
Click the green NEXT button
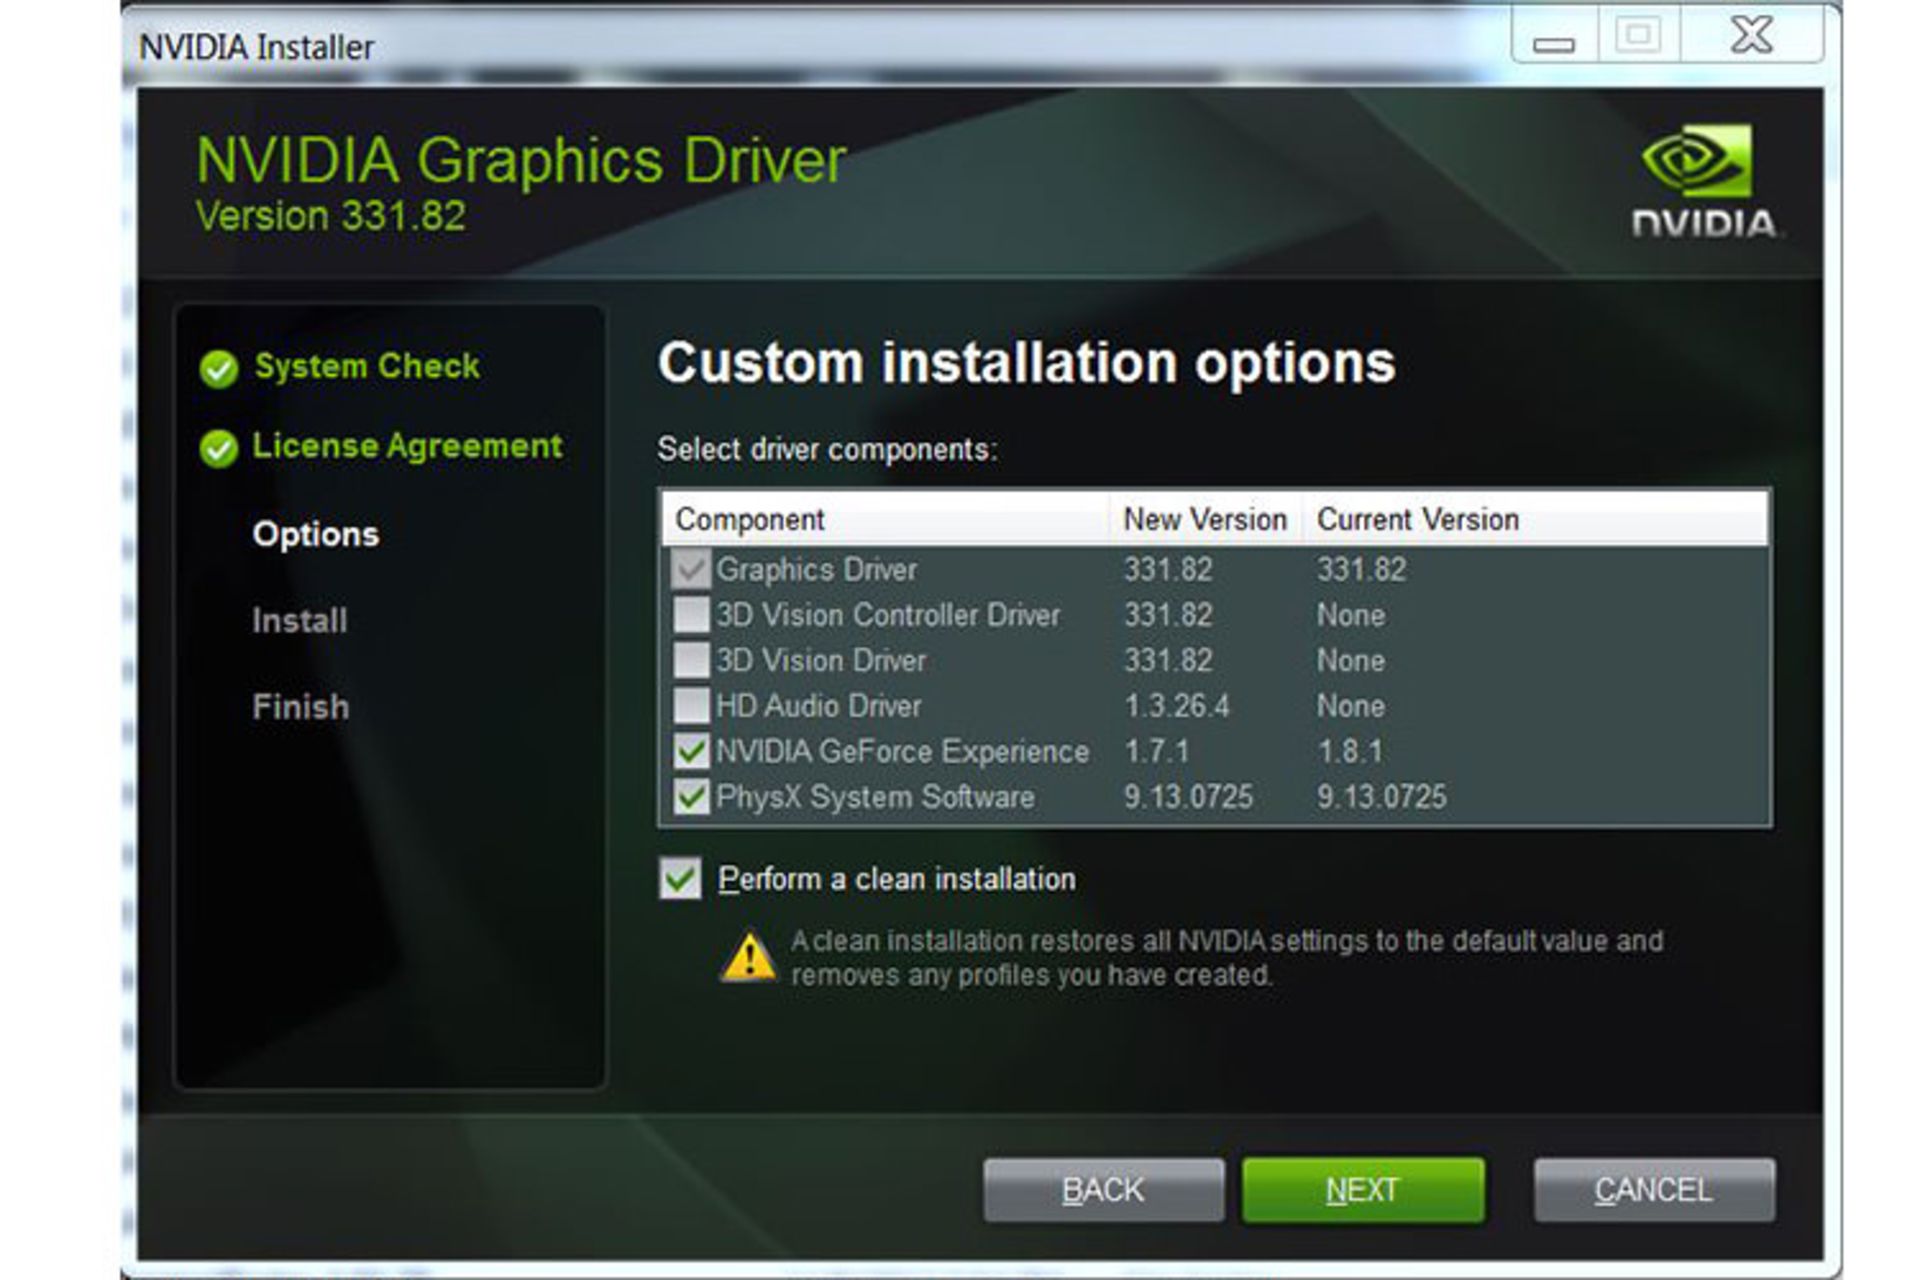1363,1190
